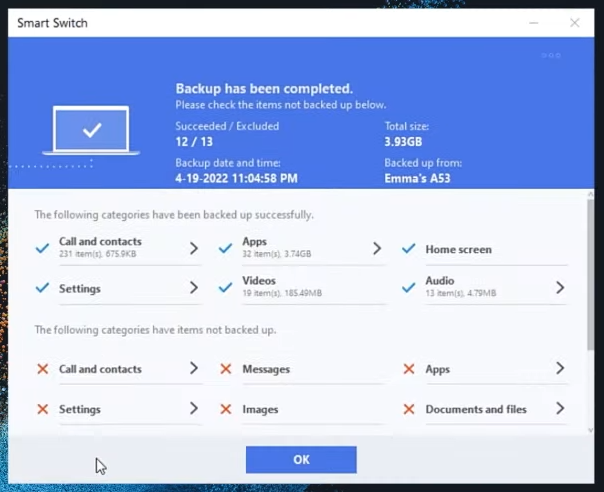The height and width of the screenshot is (492, 604).
Task: Expand backed-up Apps details arrow
Action: (377, 248)
